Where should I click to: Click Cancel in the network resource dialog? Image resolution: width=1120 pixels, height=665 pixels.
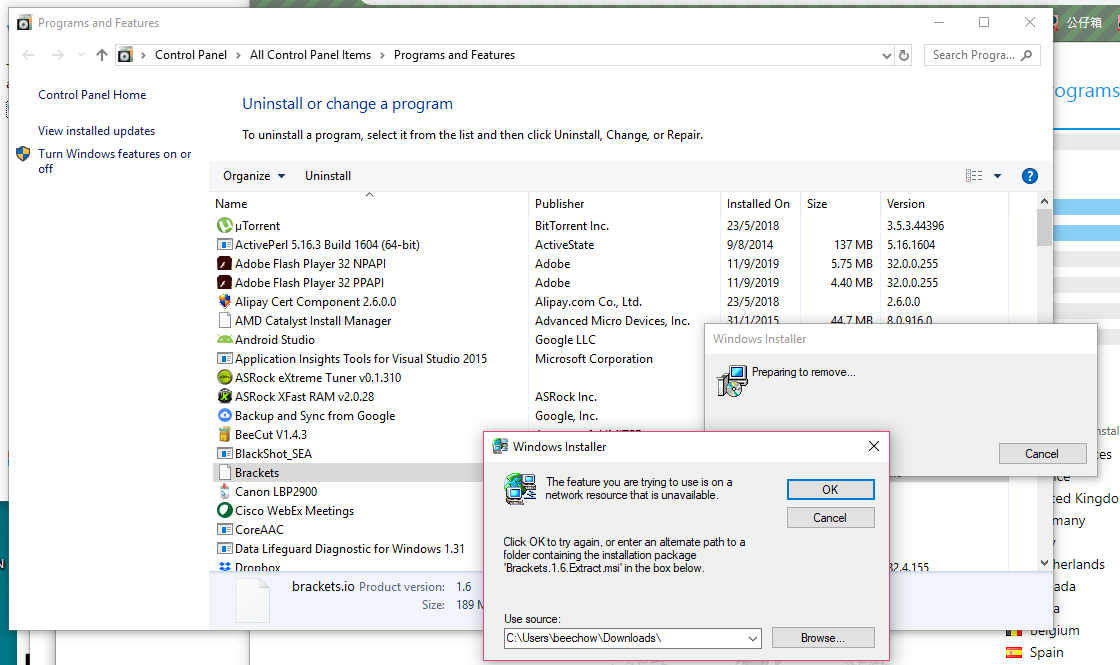(x=831, y=518)
